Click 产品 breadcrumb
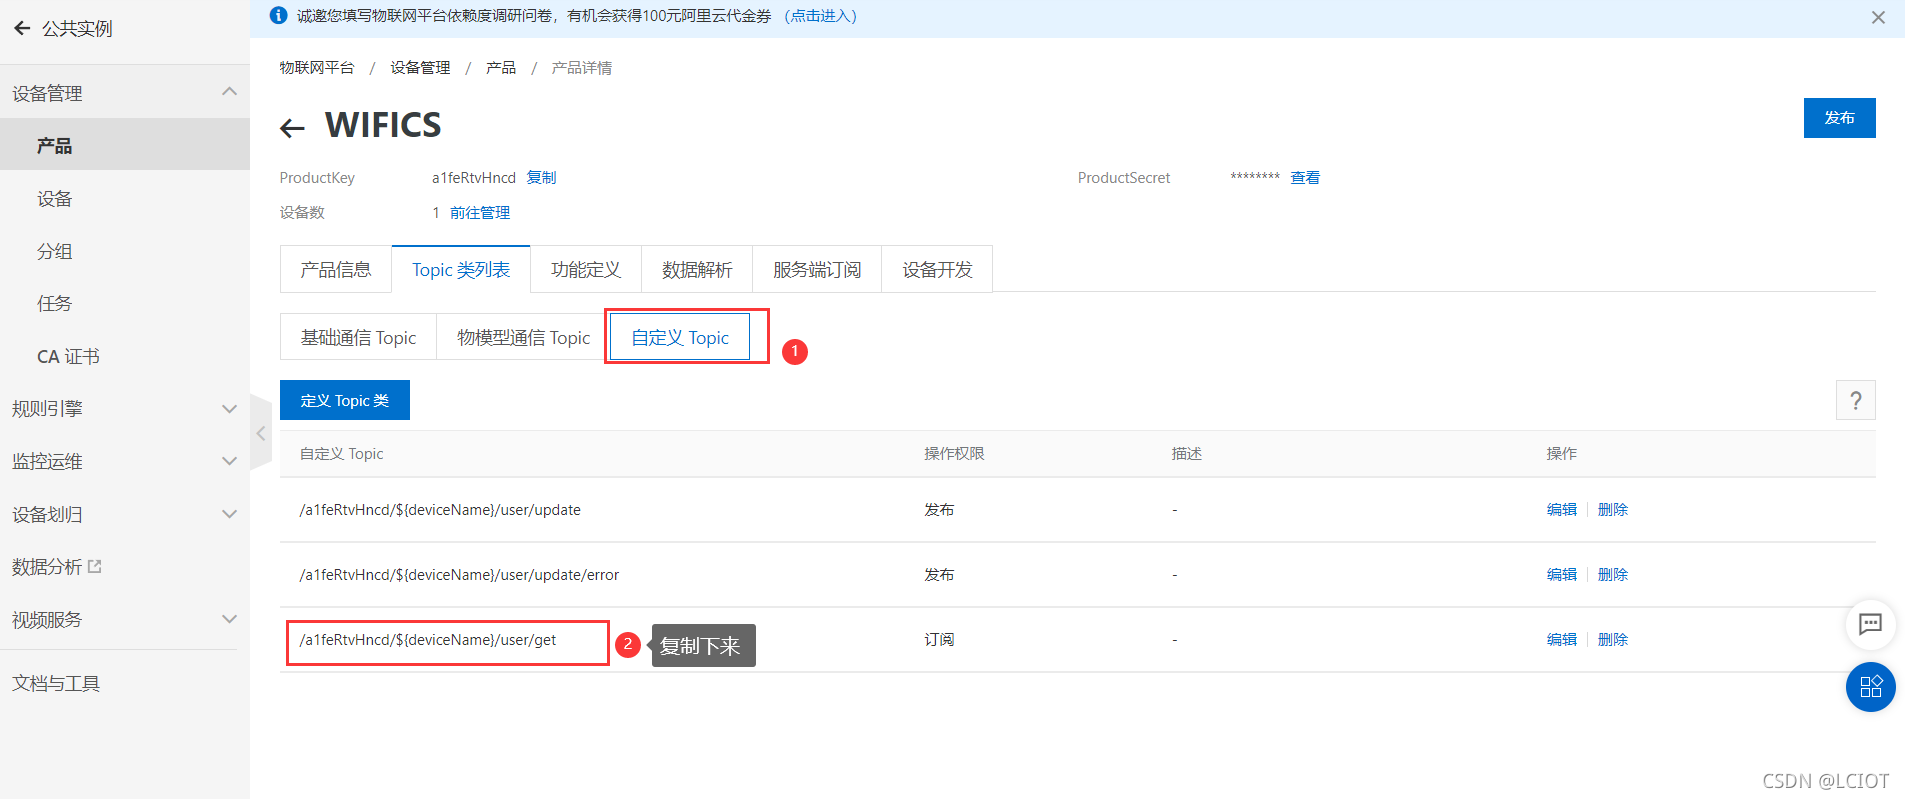The height and width of the screenshot is (799, 1905). click(501, 67)
